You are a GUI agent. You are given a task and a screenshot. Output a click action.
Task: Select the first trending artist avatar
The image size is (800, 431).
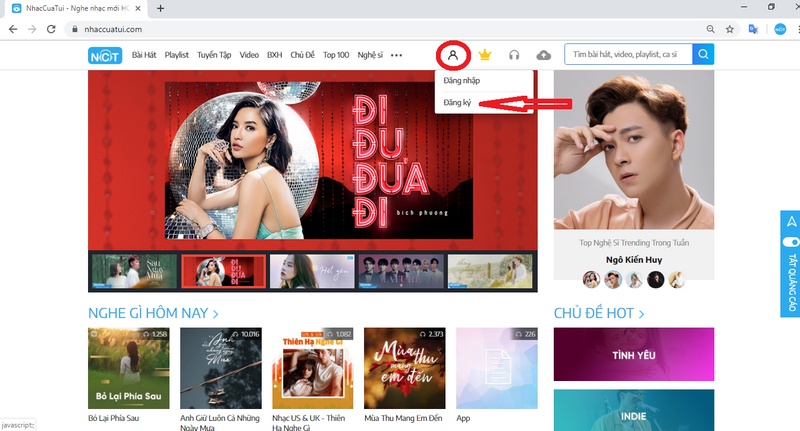tap(591, 280)
